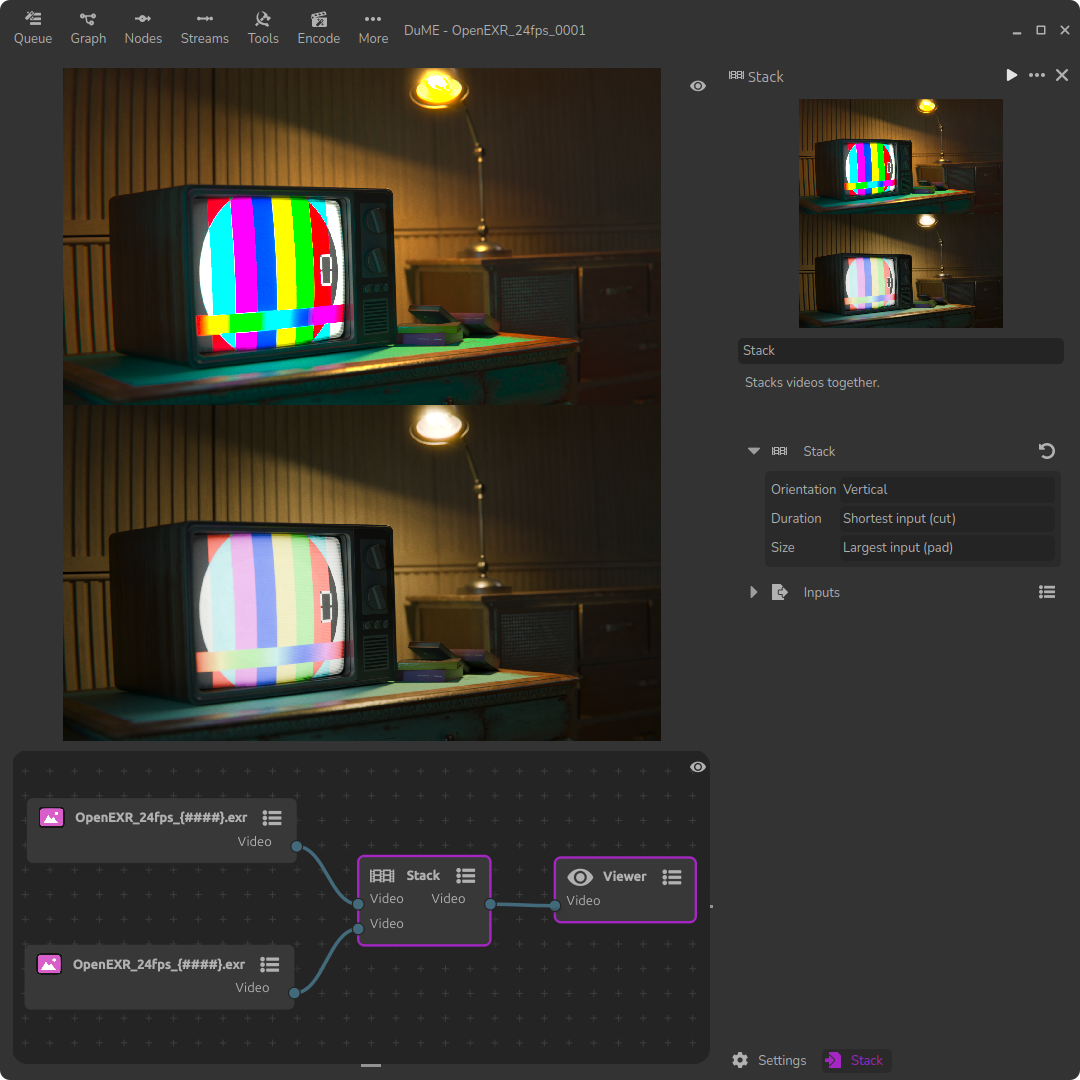Click the Stack preview thumbnail

coord(900,212)
